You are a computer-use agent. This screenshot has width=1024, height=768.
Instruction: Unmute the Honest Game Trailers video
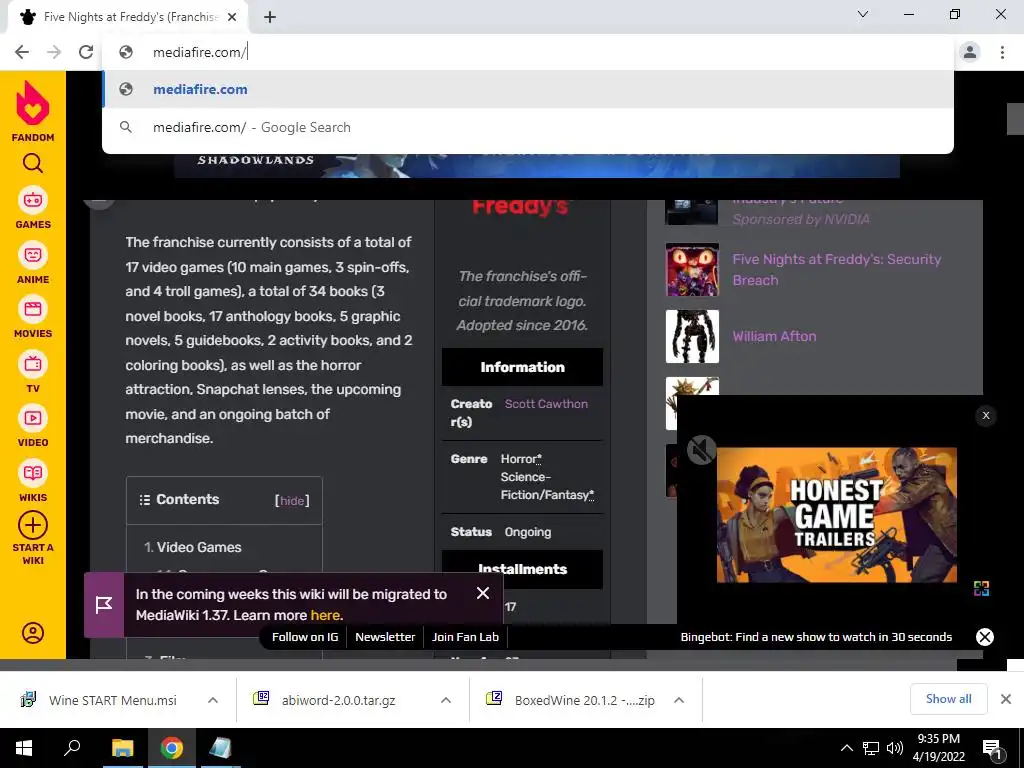(x=701, y=450)
